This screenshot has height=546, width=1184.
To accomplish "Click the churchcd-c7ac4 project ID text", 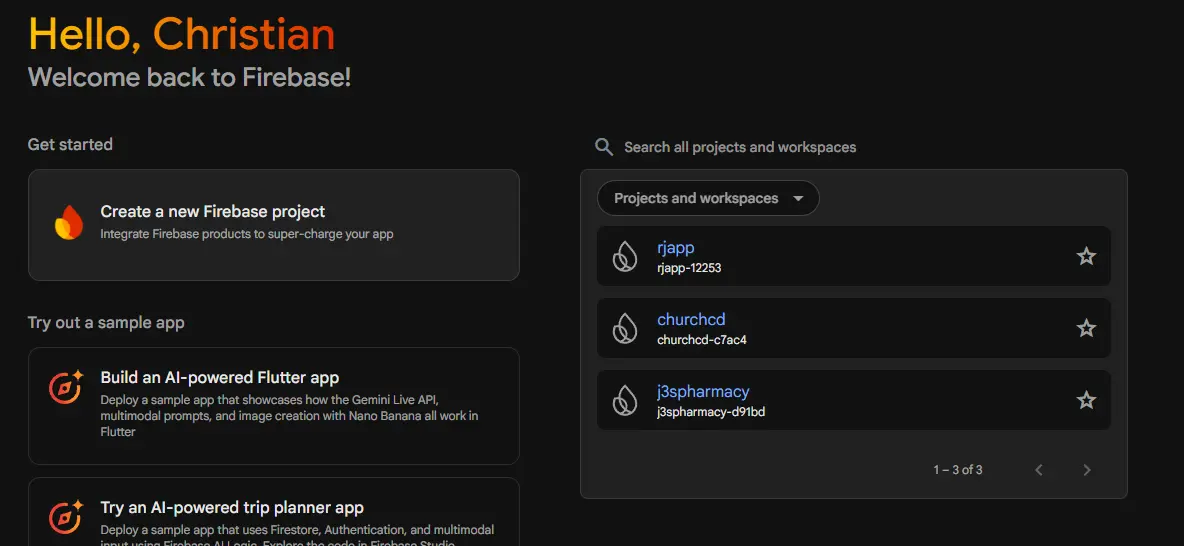I will pyautogui.click(x=701, y=340).
